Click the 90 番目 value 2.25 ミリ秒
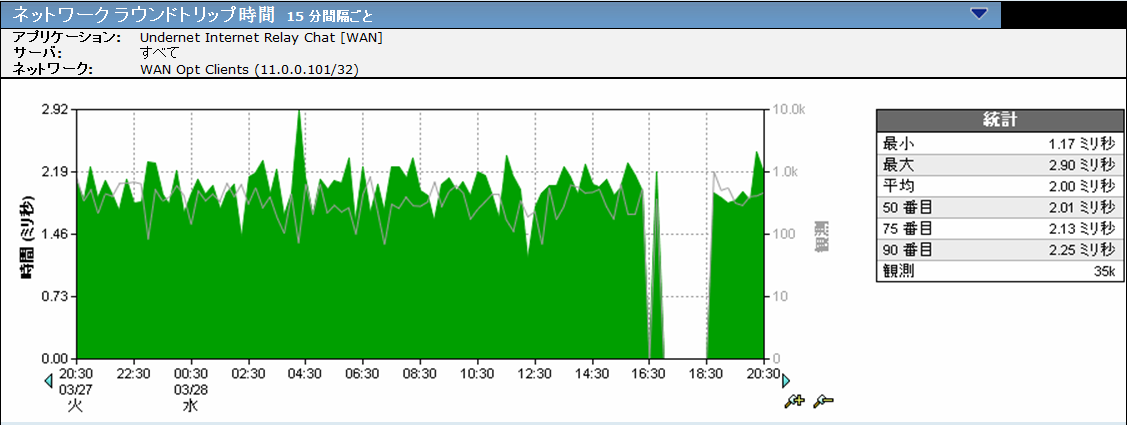Screen dimensions: 1127x425 1081,250
